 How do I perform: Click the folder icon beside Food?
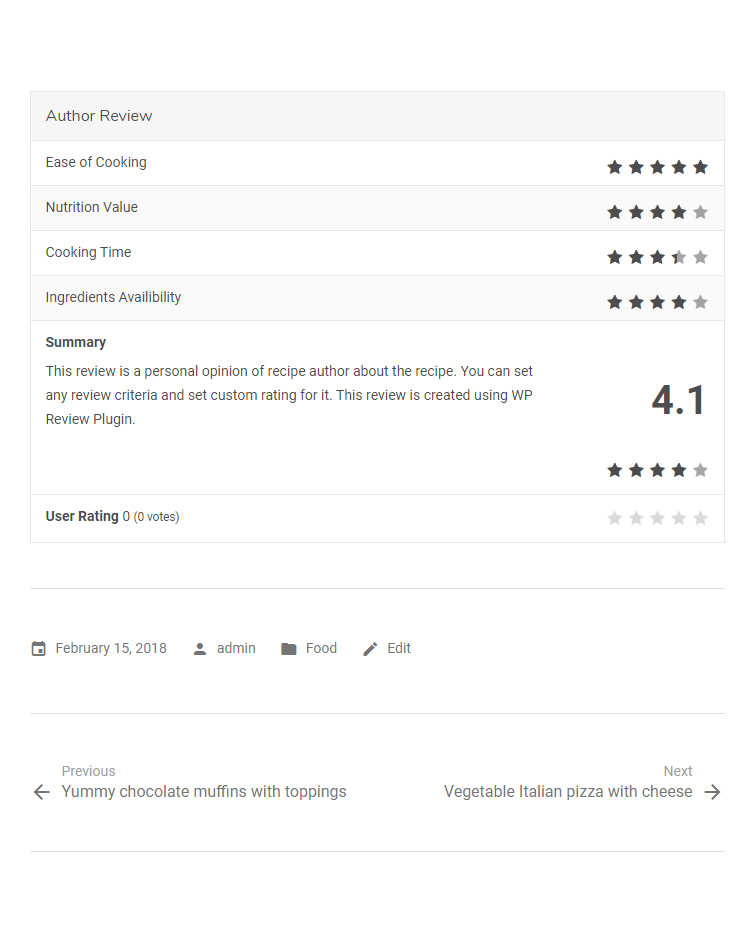click(288, 649)
